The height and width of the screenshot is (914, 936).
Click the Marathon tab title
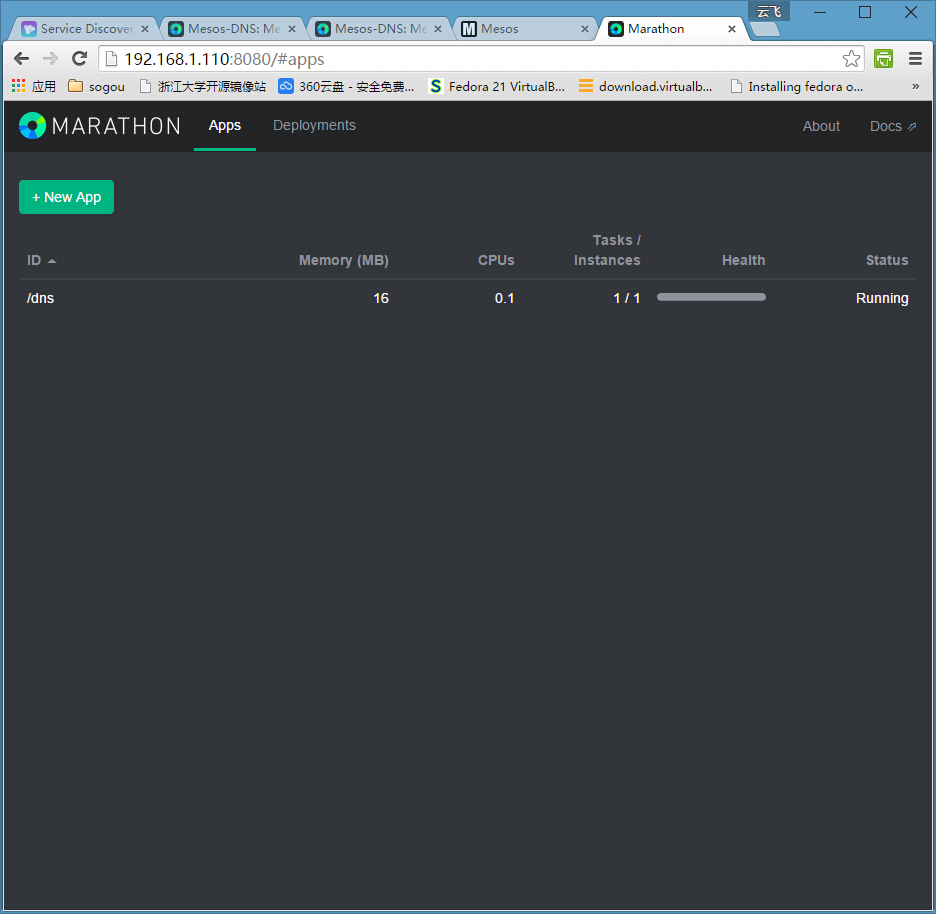coord(656,29)
